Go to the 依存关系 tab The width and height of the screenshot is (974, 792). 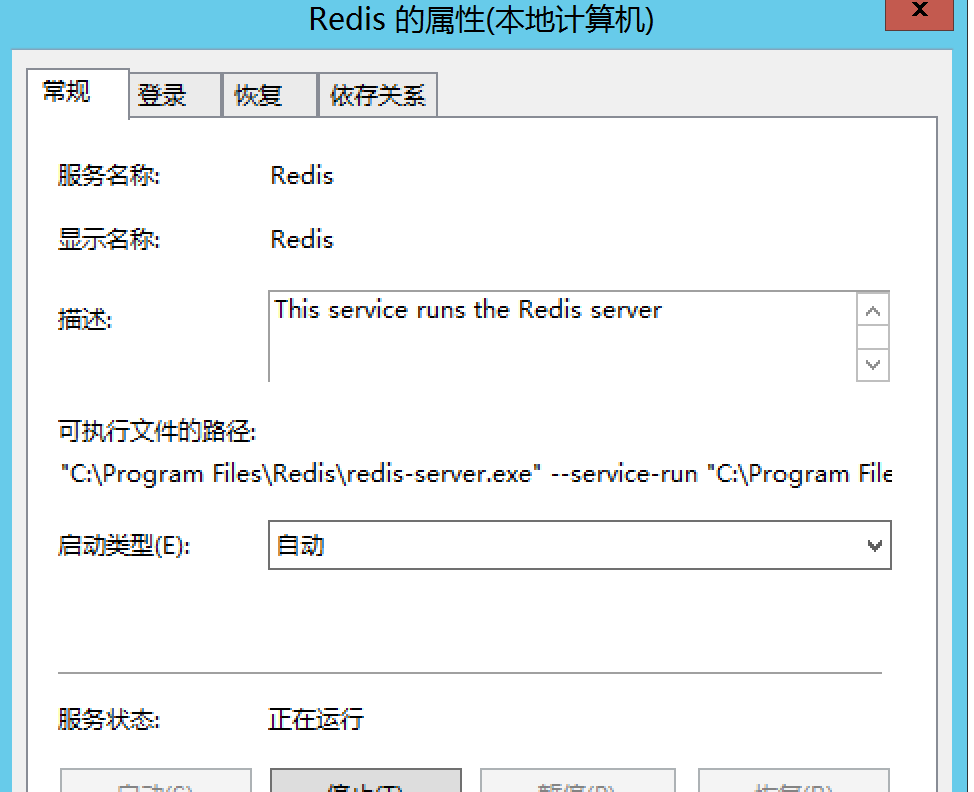pyautogui.click(x=378, y=95)
